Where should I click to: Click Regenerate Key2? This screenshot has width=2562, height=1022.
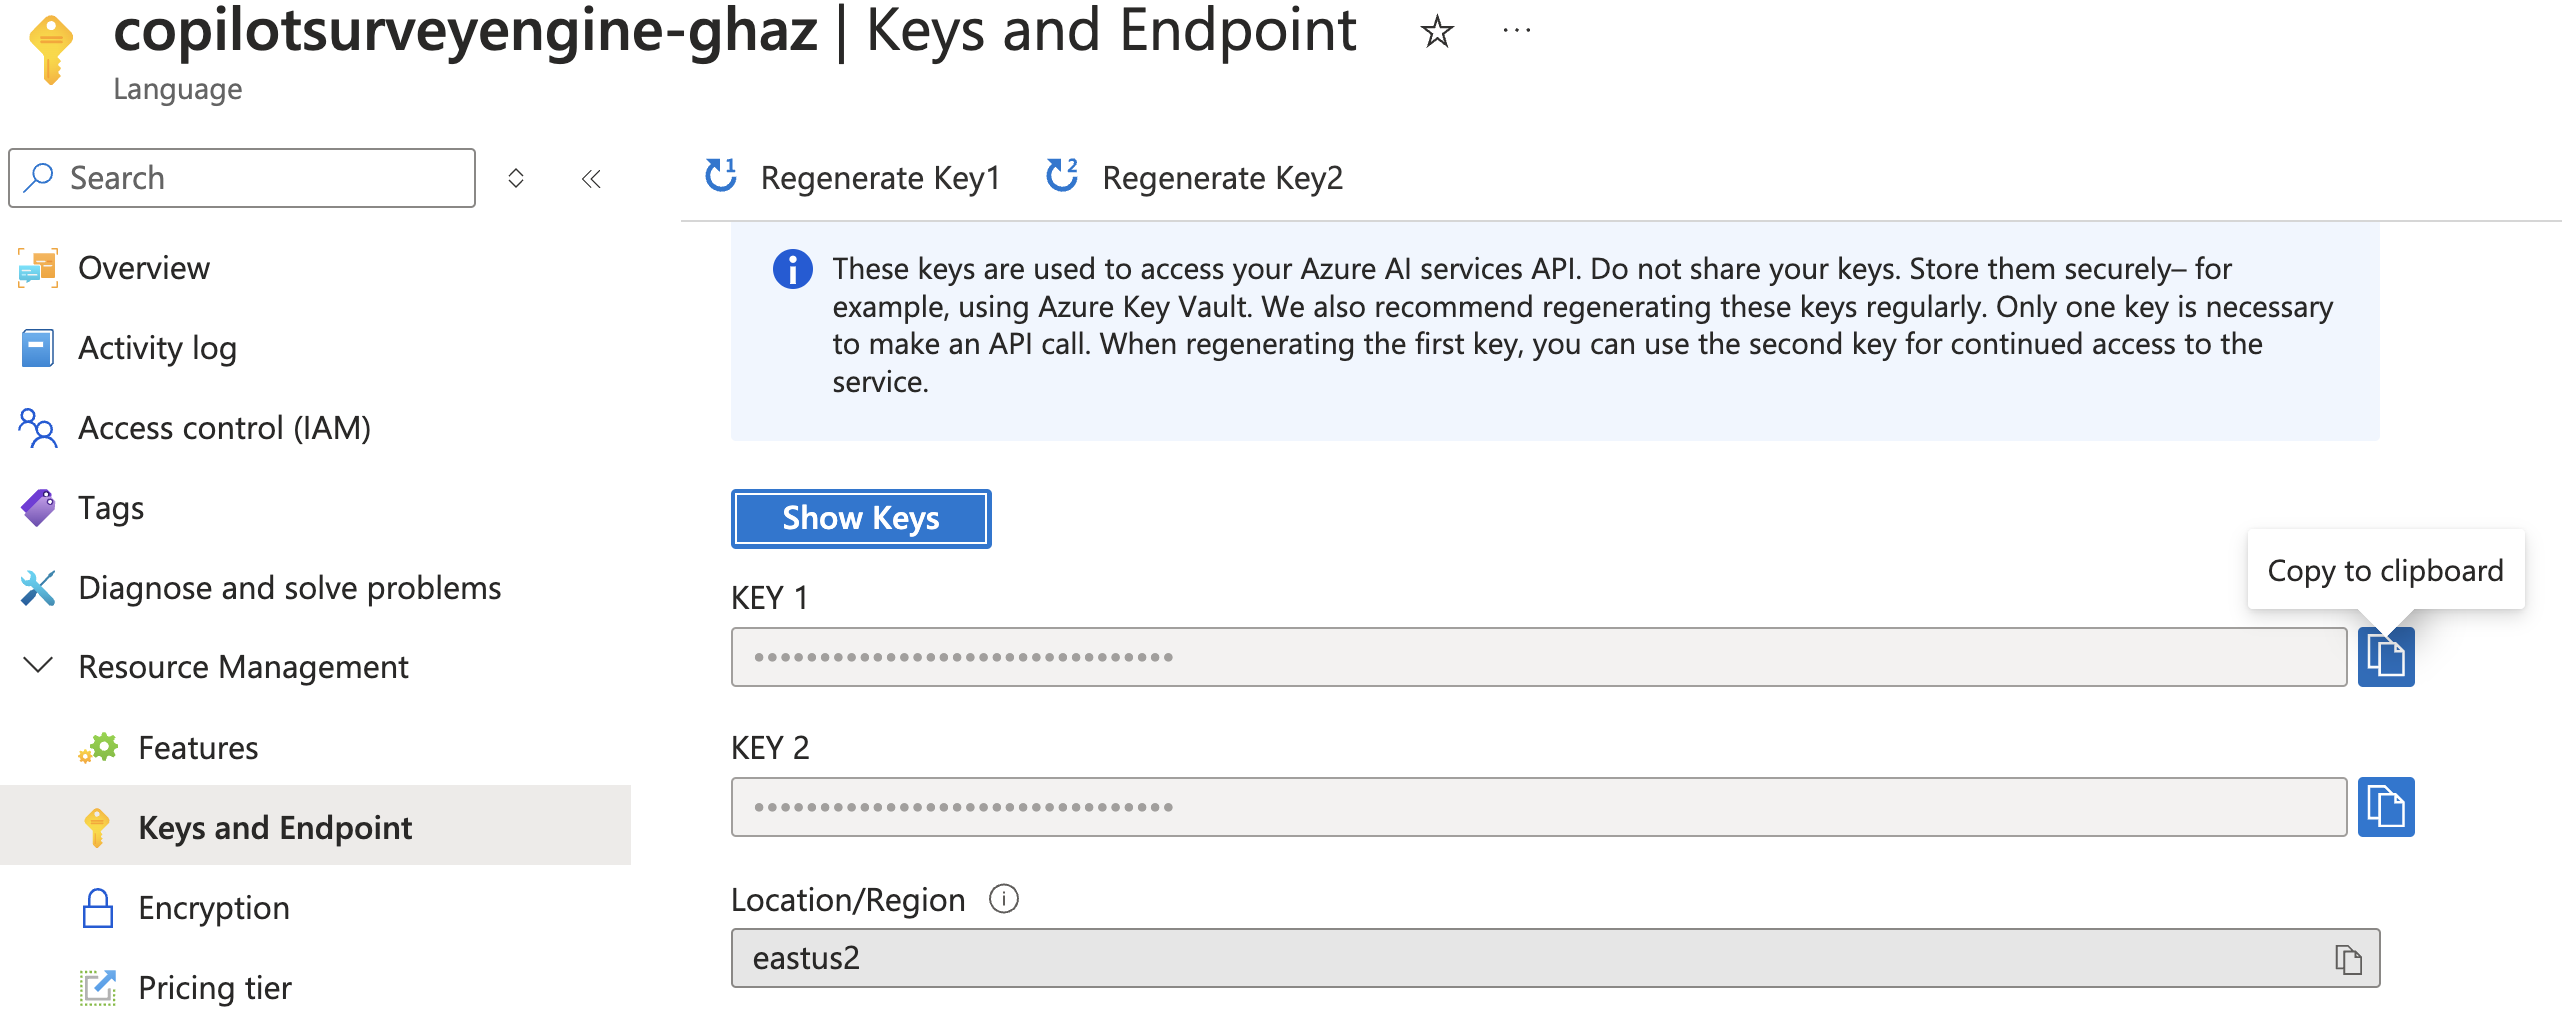tap(1221, 178)
